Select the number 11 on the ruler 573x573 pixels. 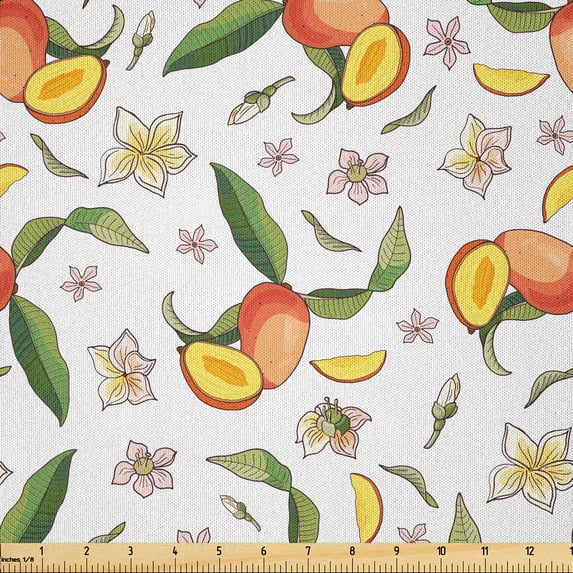[x=485, y=551]
